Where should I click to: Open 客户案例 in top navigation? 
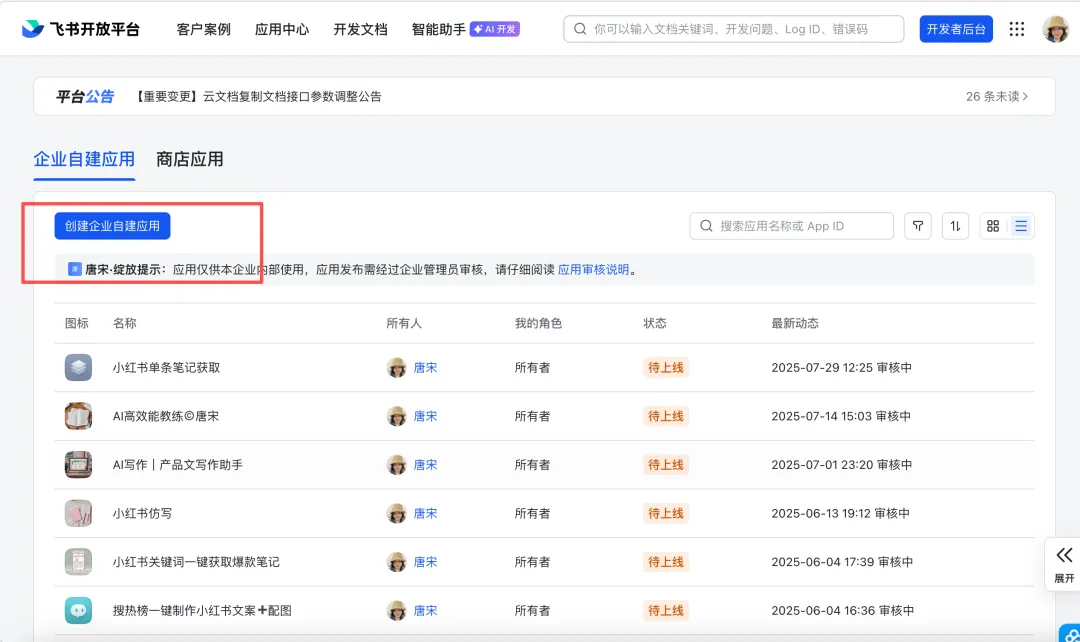tap(203, 30)
